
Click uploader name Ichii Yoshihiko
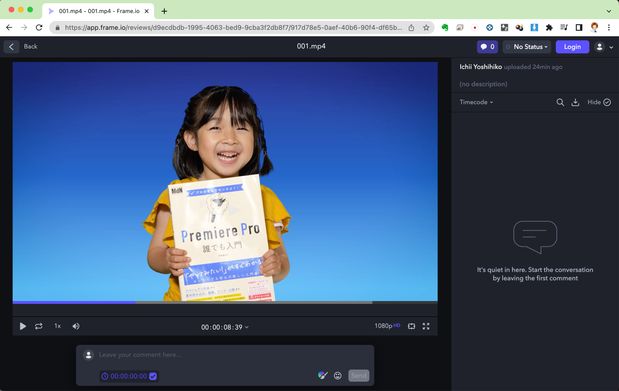tap(480, 67)
